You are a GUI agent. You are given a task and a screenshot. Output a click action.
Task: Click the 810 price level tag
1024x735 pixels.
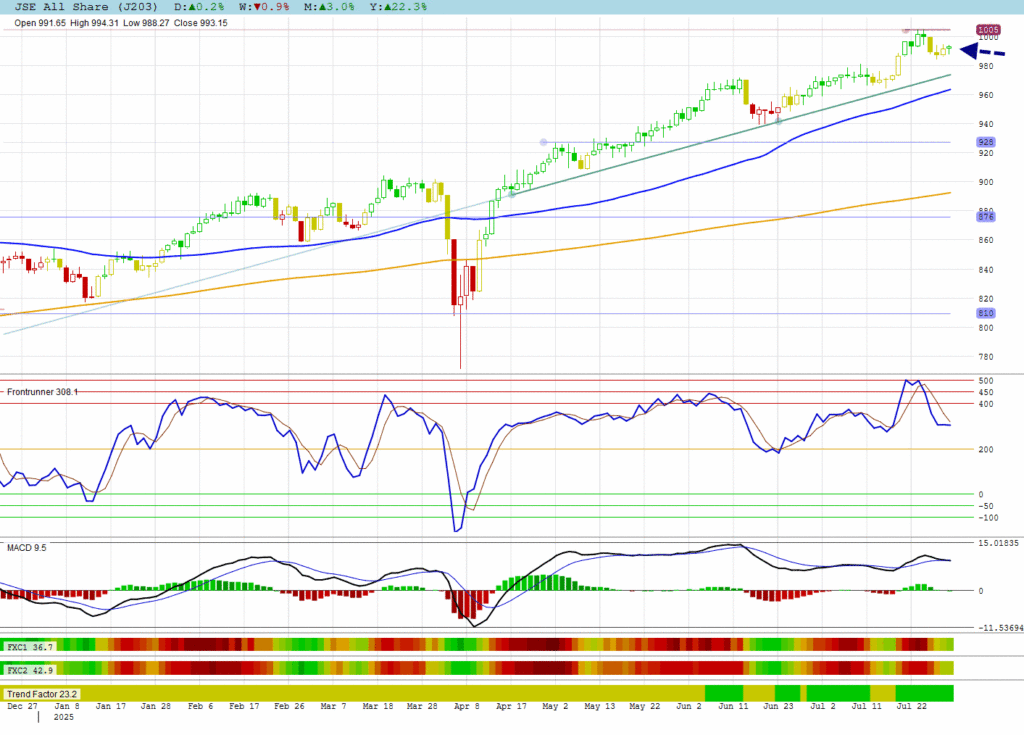[x=985, y=313]
